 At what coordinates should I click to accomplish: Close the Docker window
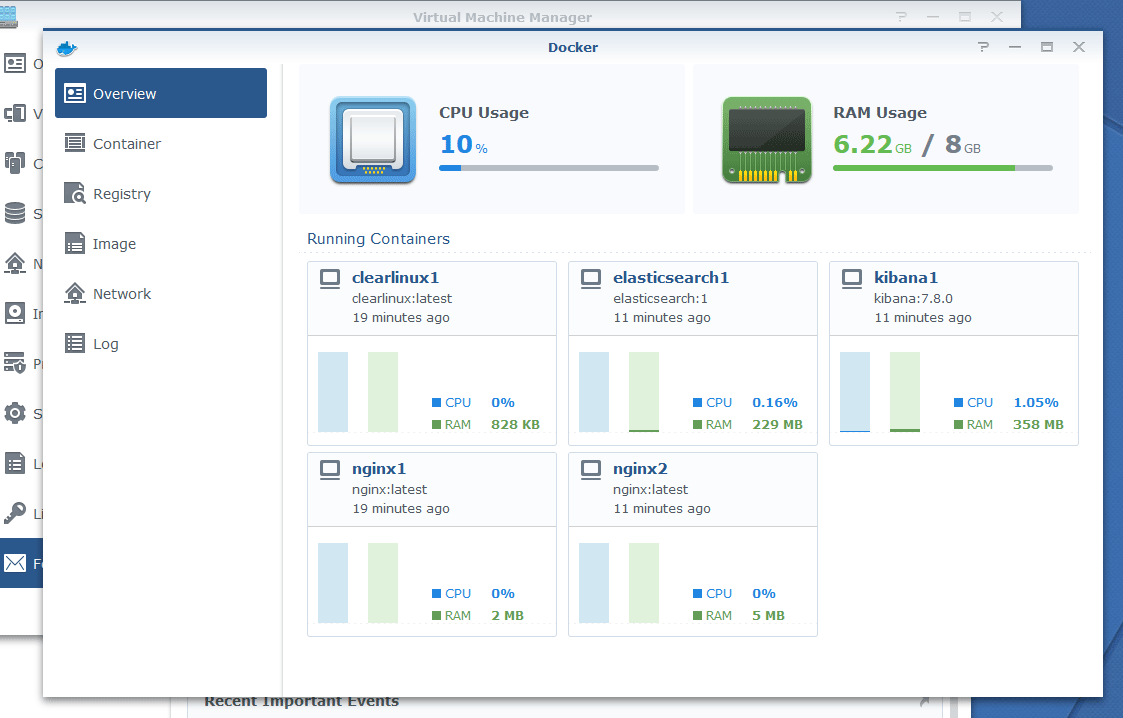1079,47
